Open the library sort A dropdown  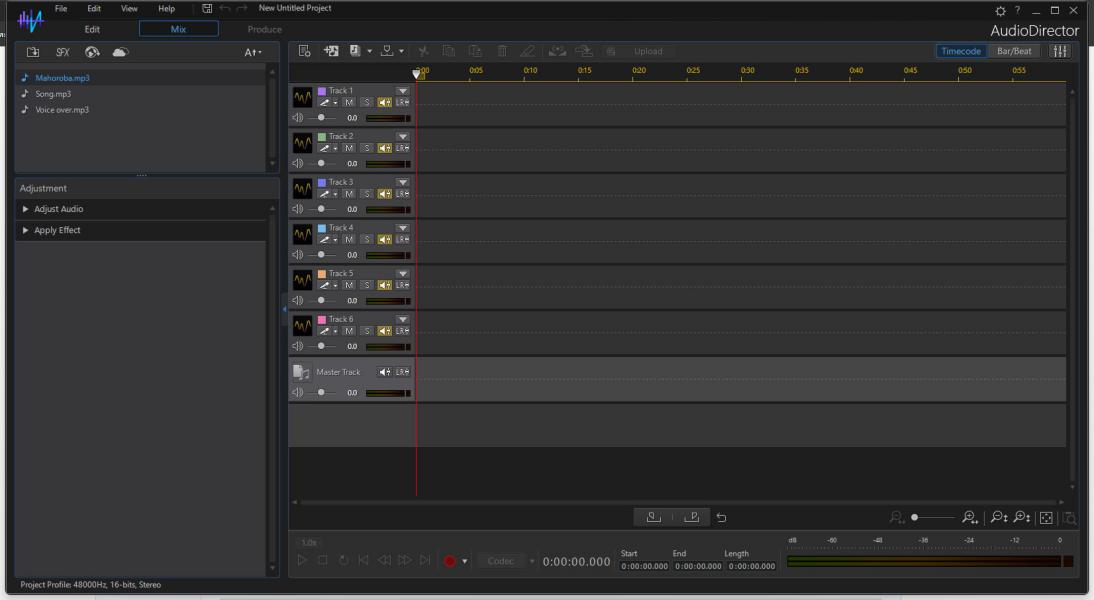(253, 52)
